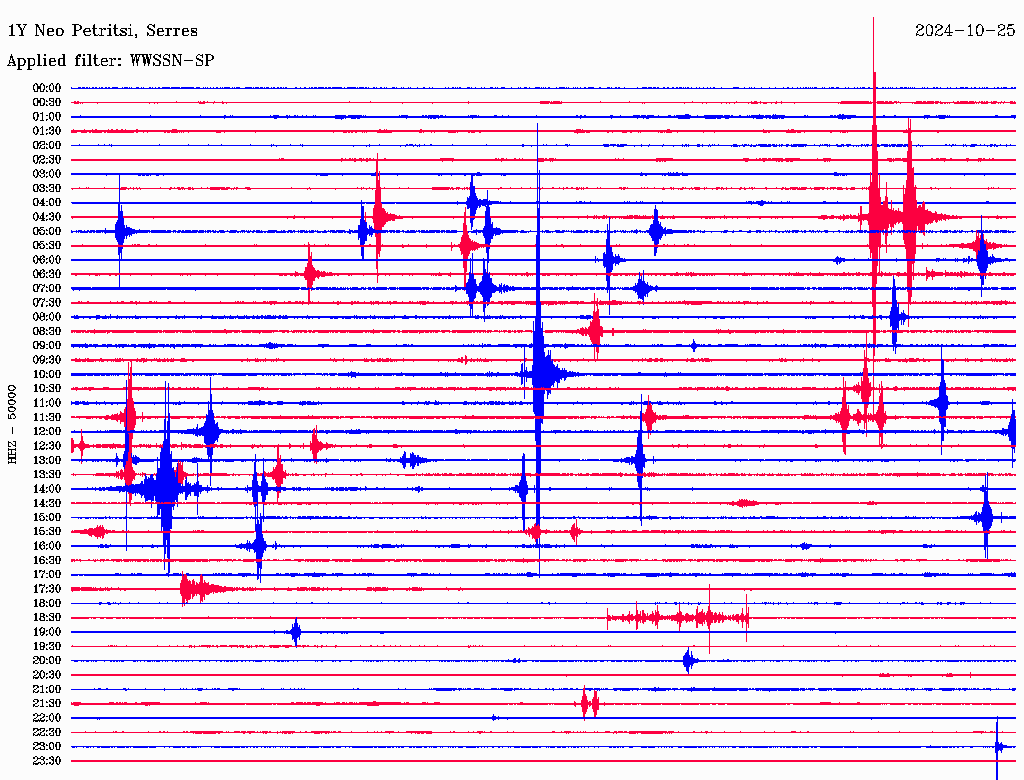Select the "18:00" time label
Image resolution: width=1024 pixels, height=780 pixels.
pos(46,604)
